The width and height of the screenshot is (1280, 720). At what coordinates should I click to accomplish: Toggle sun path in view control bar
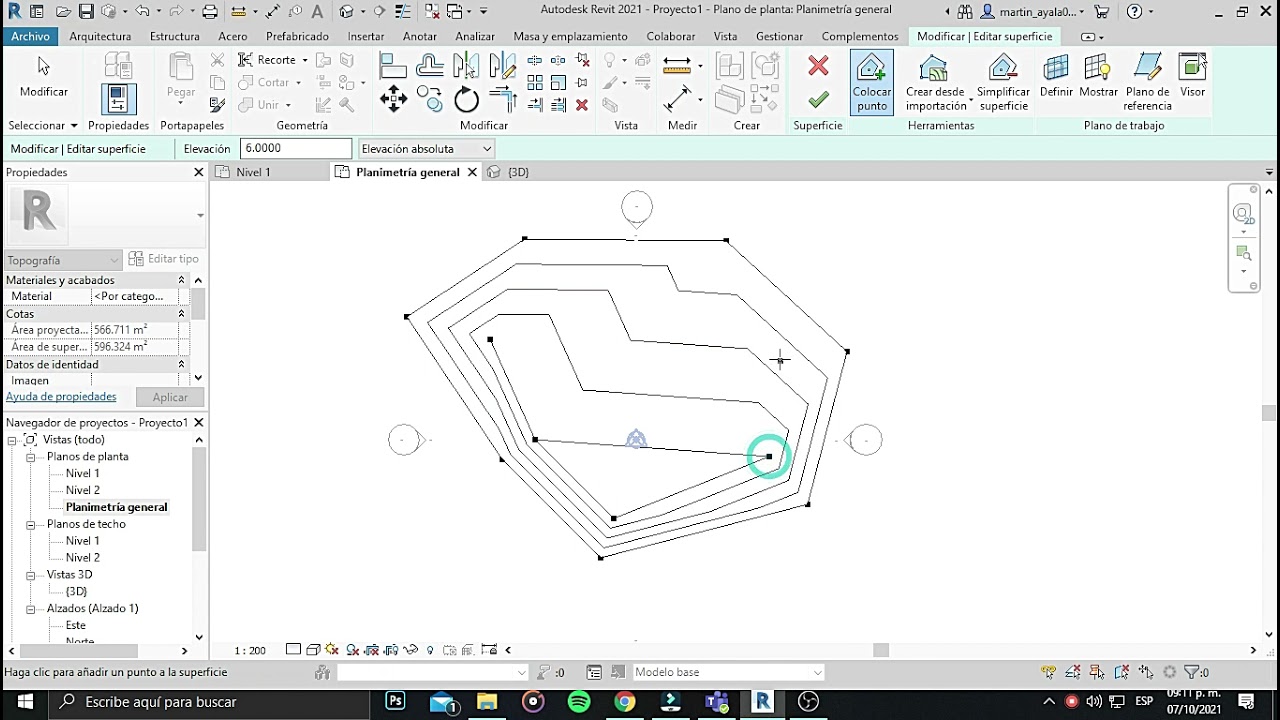pos(332,650)
